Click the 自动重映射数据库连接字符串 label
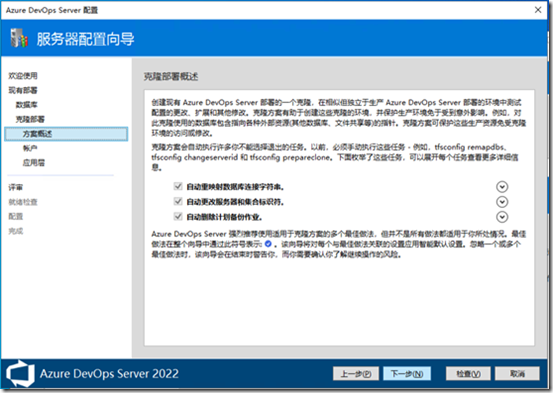This screenshot has width=553, height=393. [235, 187]
